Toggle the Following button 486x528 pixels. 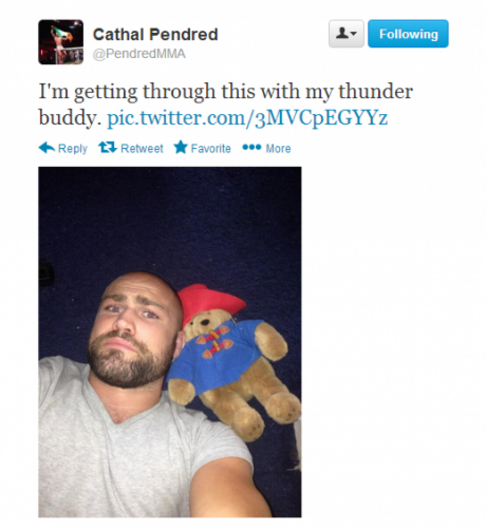pos(408,34)
